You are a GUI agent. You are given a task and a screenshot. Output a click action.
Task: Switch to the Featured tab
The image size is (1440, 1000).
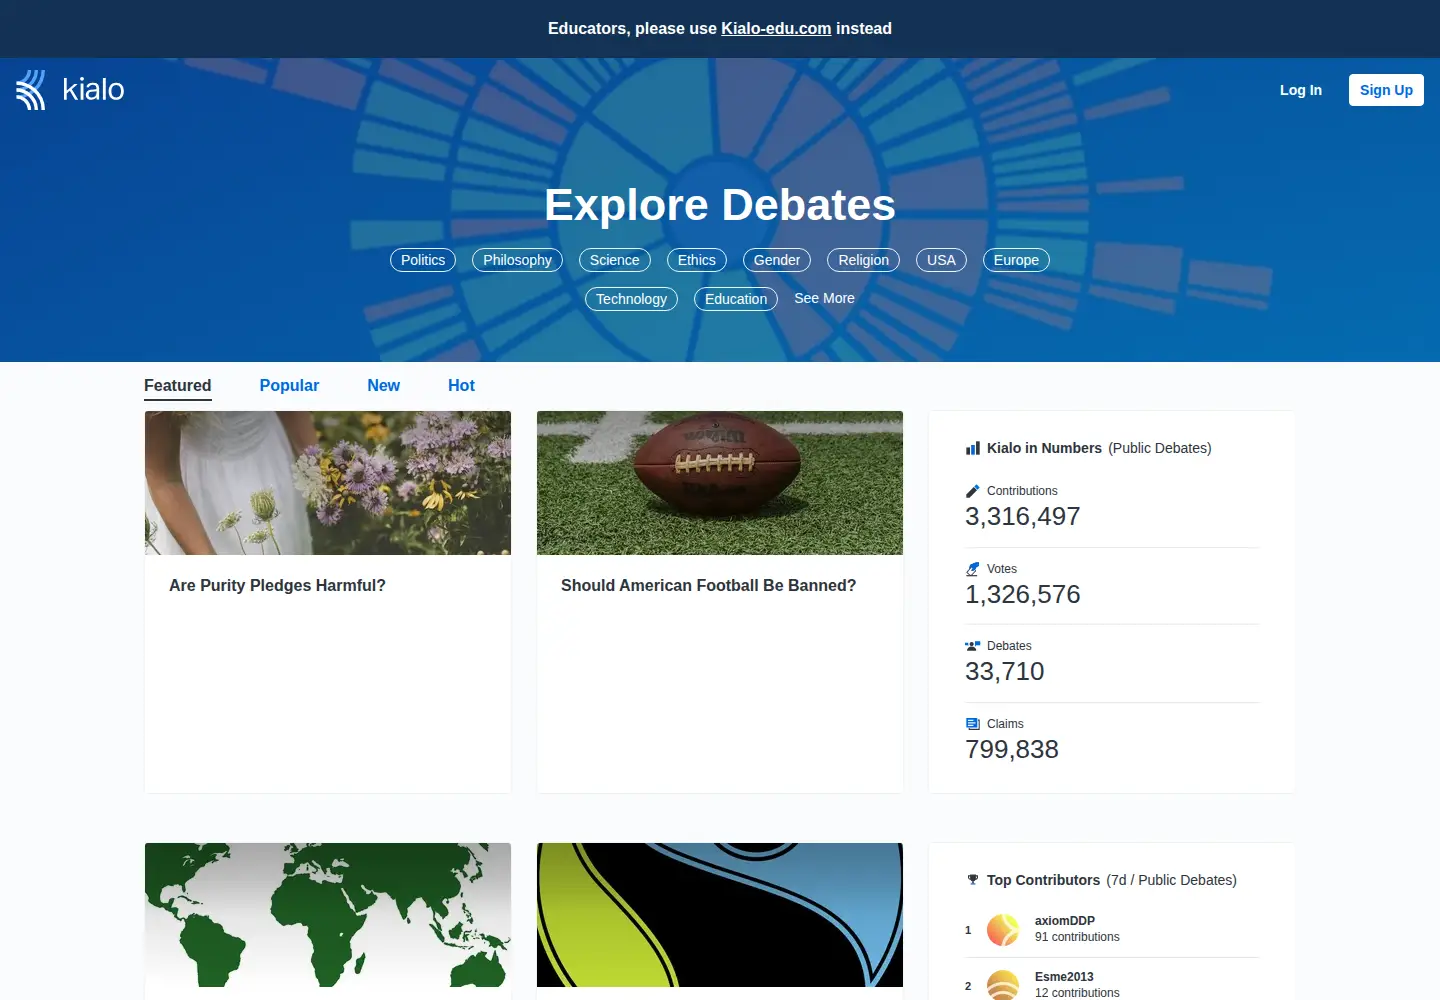pos(178,386)
